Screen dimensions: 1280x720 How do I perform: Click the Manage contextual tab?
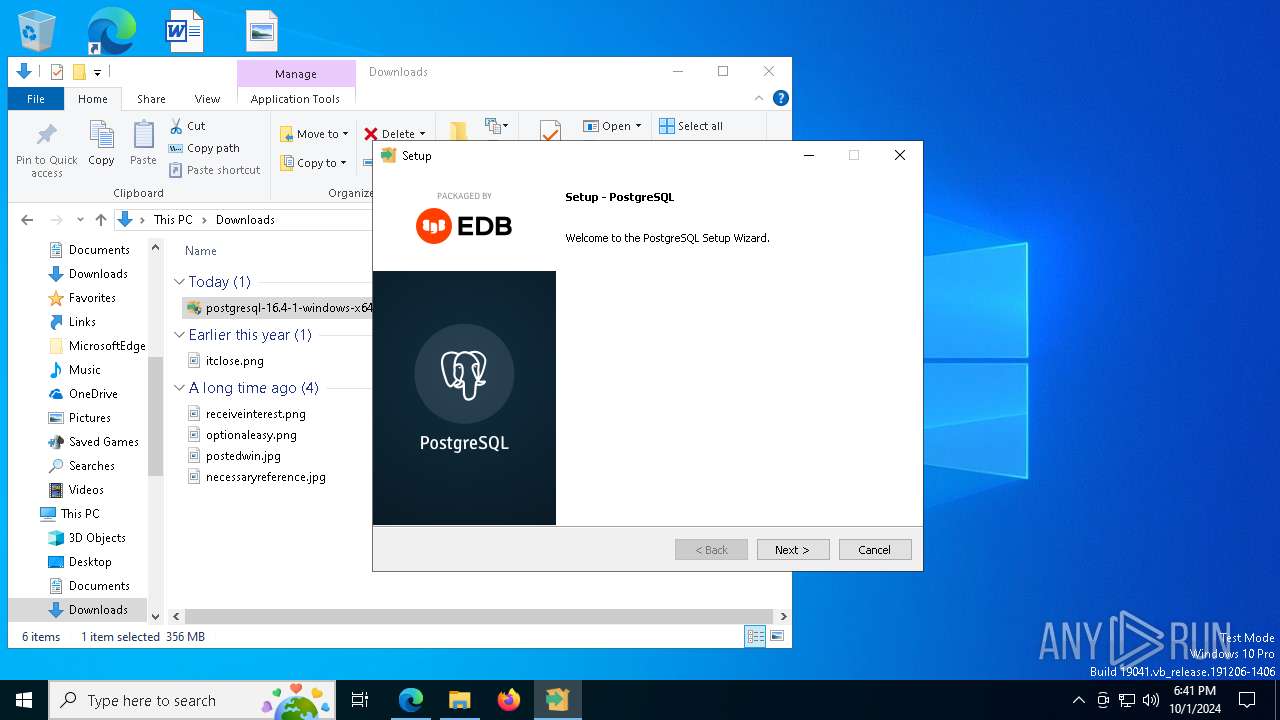point(296,73)
